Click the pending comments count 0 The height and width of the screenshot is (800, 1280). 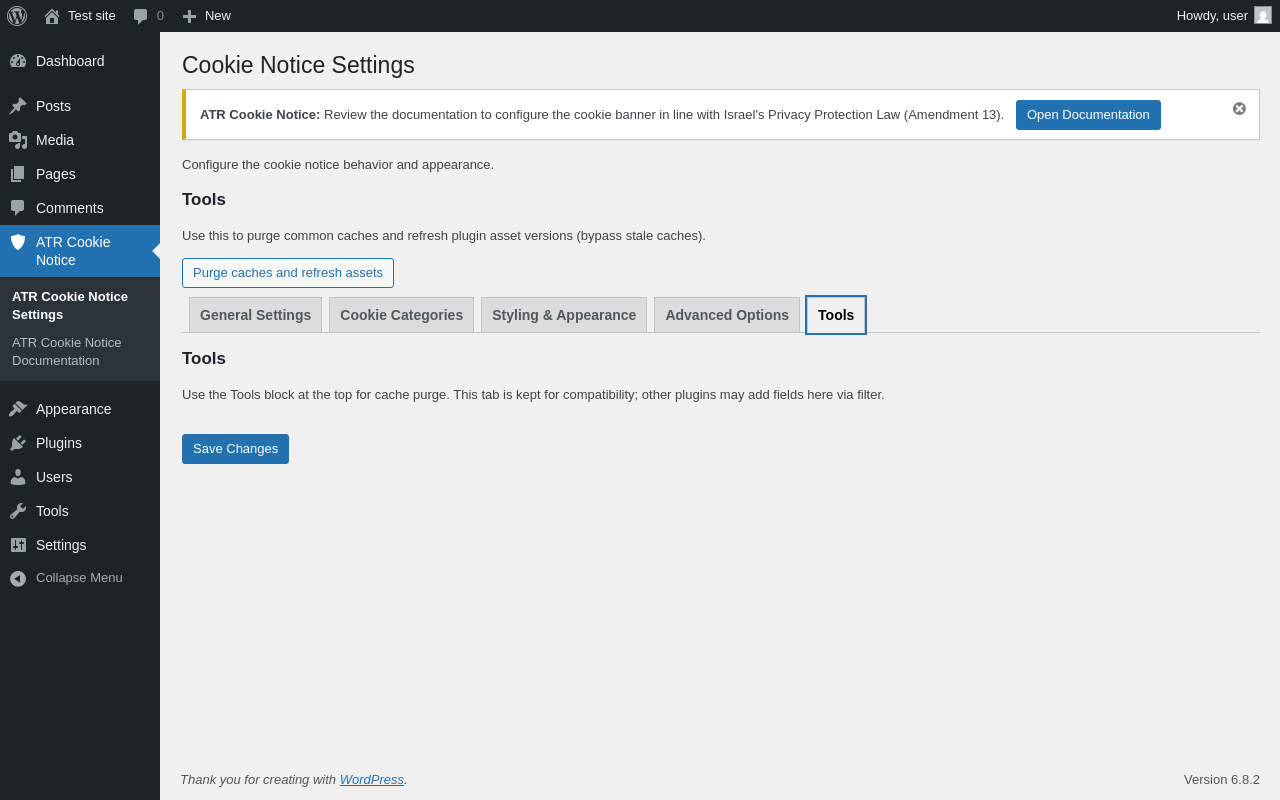tap(160, 16)
